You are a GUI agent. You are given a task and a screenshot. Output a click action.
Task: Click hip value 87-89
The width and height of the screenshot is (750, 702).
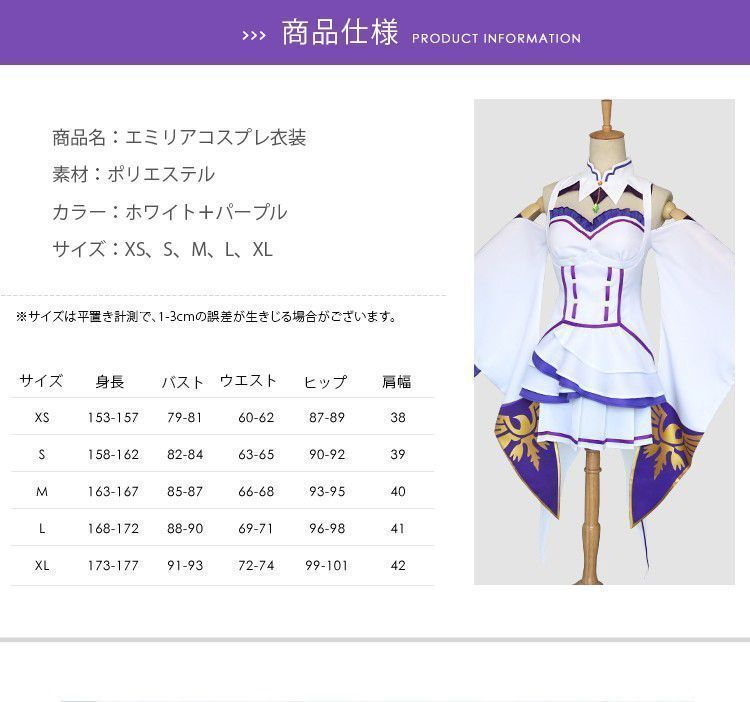pyautogui.click(x=327, y=417)
